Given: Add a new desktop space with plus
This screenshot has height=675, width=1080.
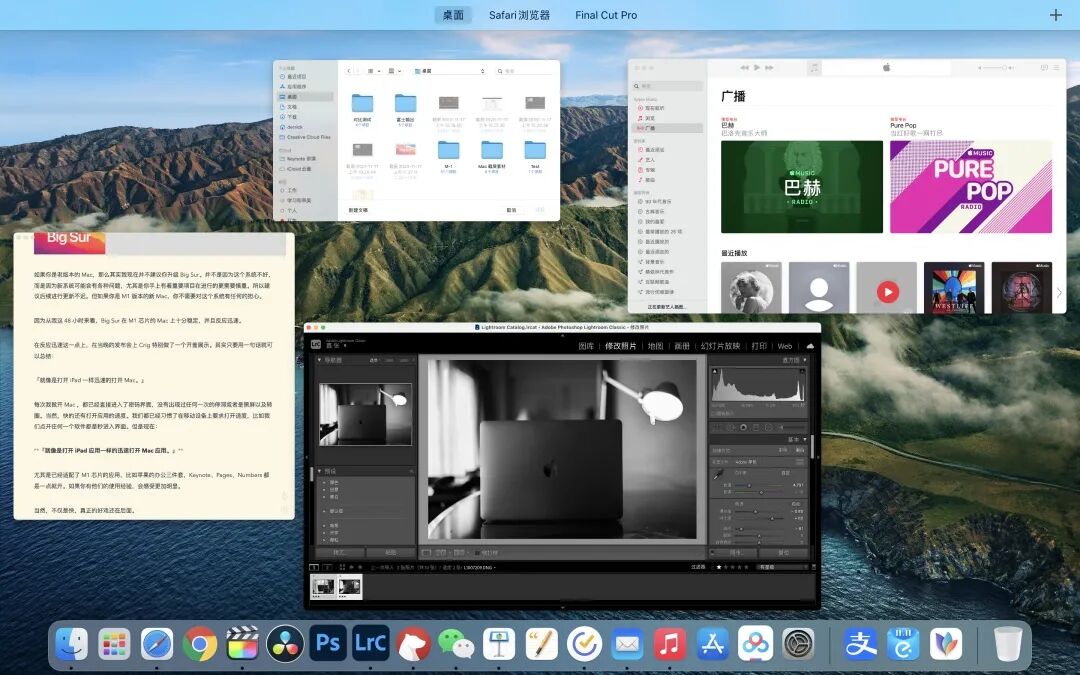Looking at the screenshot, I should point(1056,15).
